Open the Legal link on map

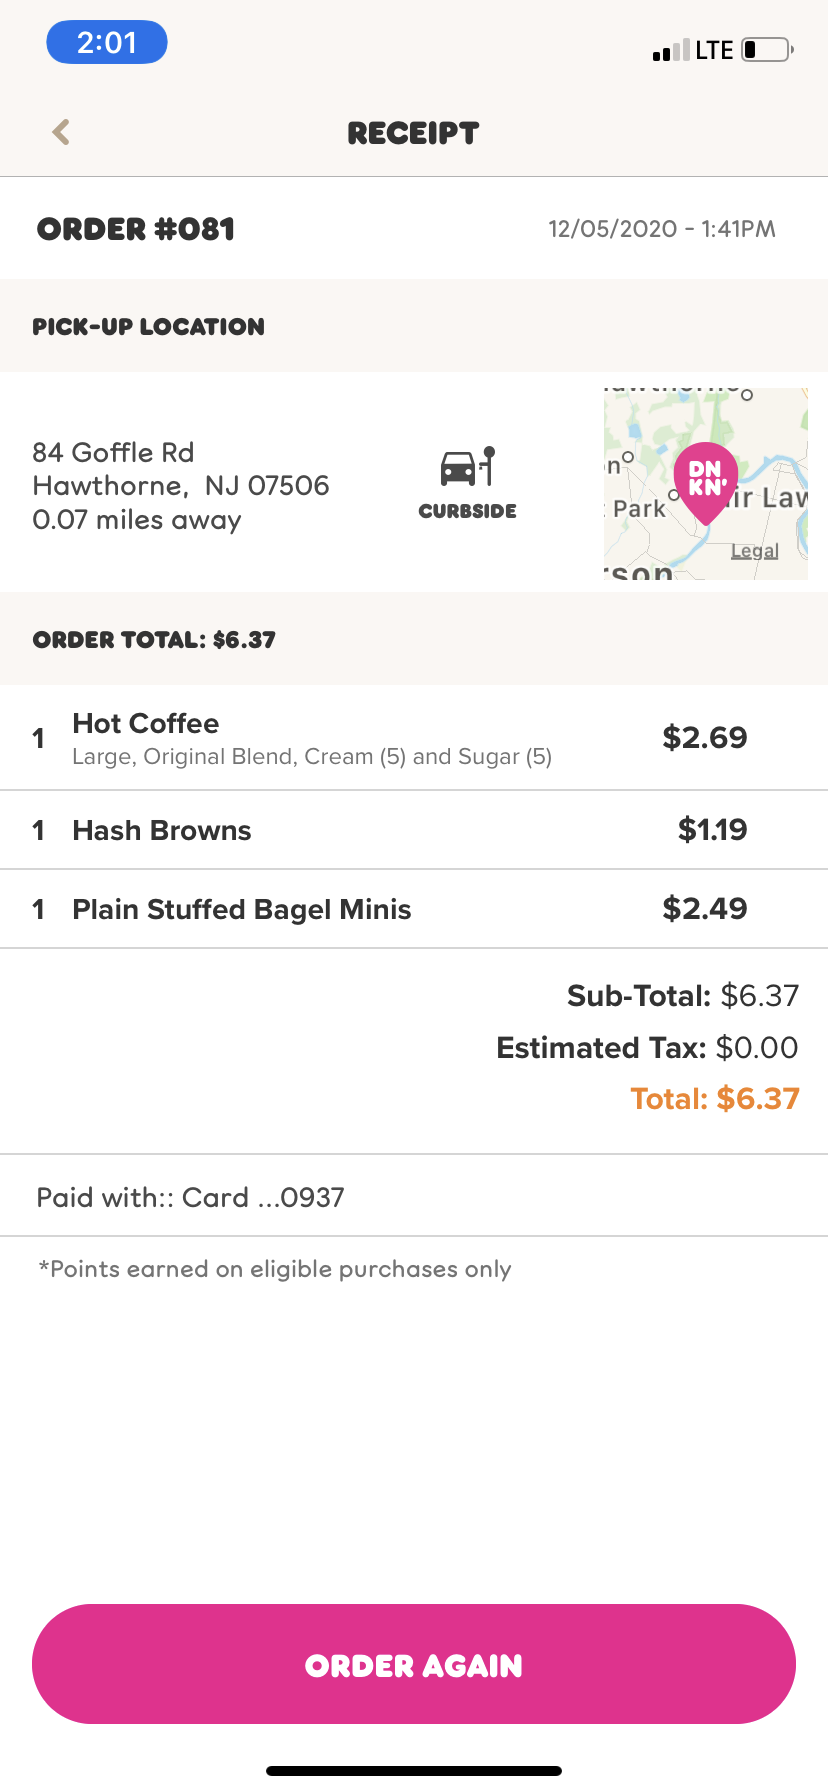click(754, 551)
